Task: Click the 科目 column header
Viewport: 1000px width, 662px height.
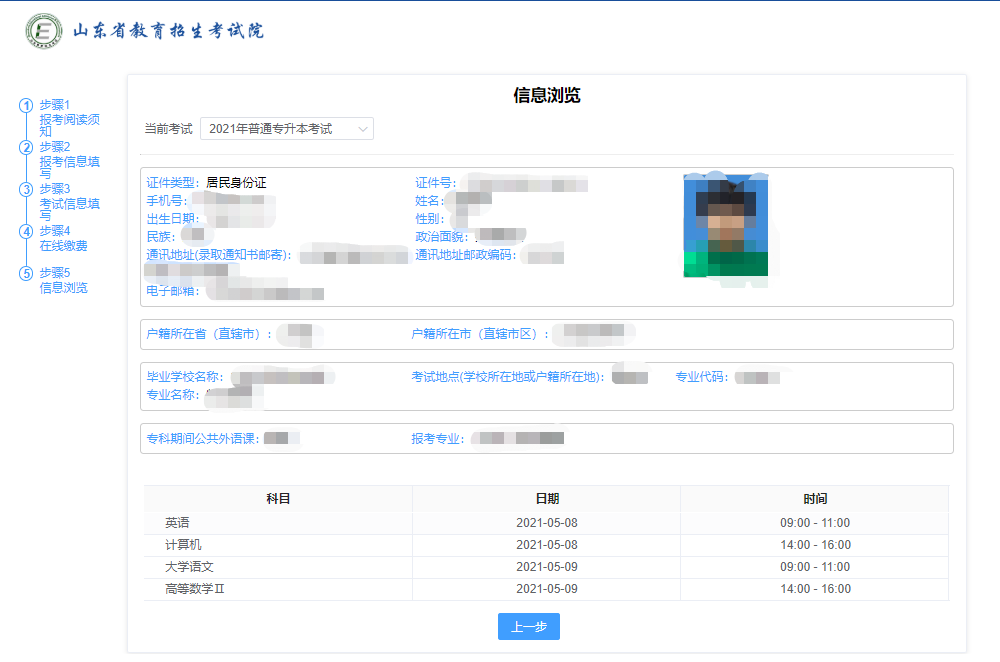Action: point(278,499)
